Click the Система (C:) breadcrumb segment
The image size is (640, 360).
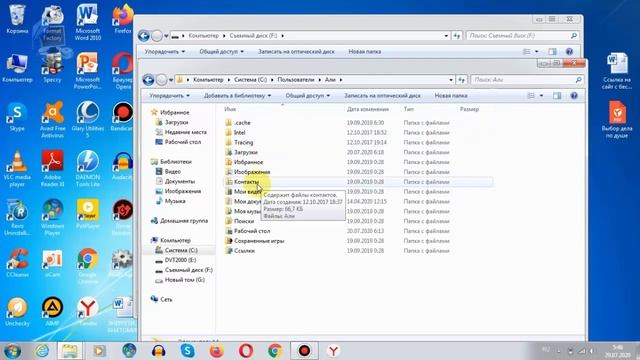[x=250, y=80]
